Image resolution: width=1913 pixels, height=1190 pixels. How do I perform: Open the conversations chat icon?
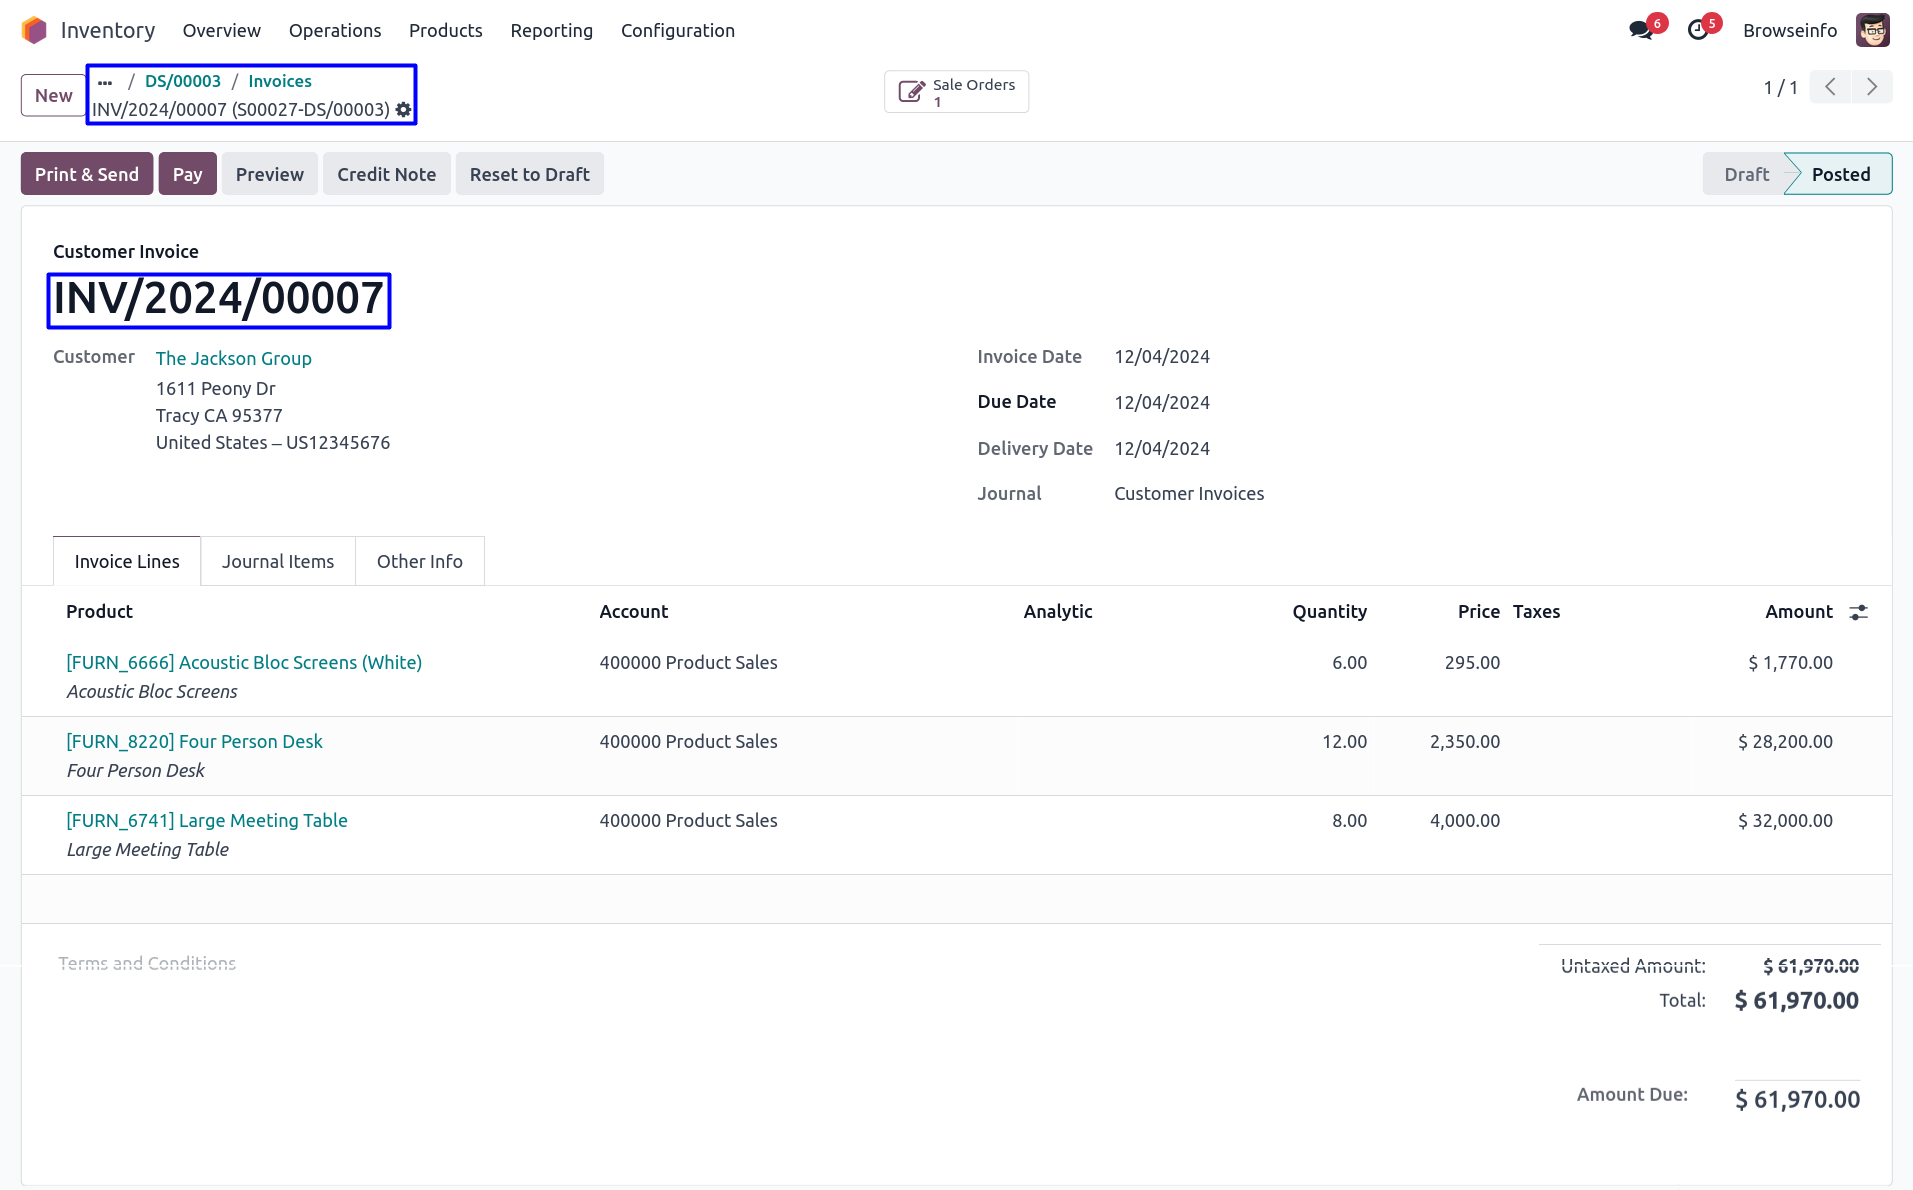tap(1640, 31)
